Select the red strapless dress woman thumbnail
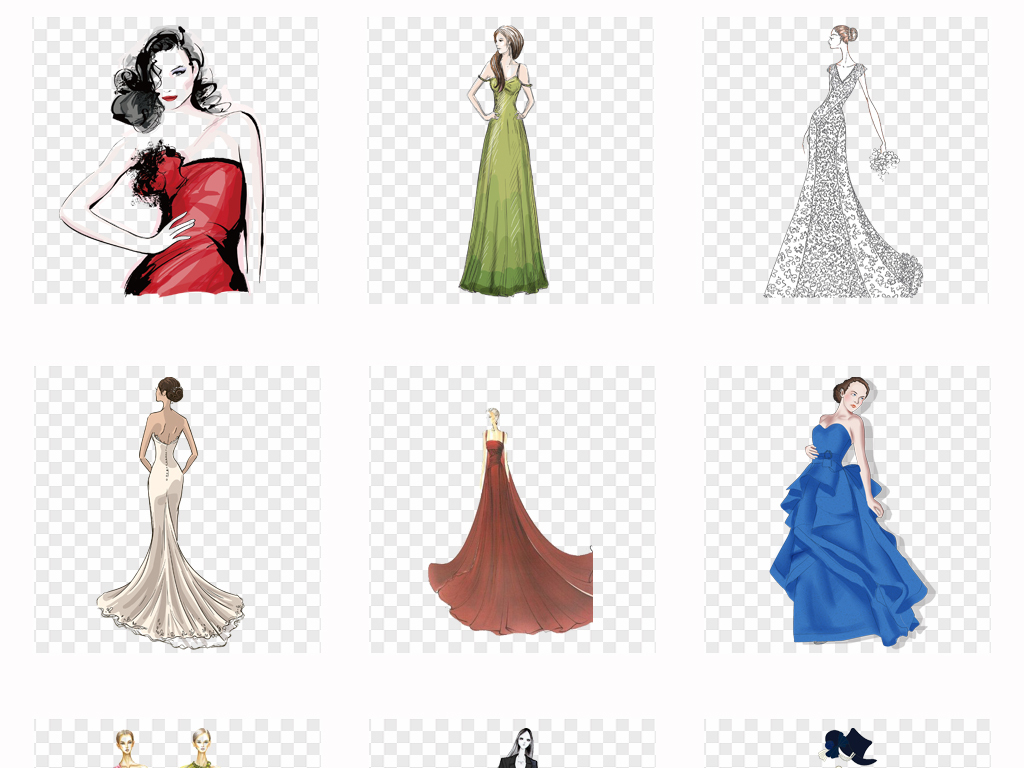1024x768 pixels. click(176, 160)
